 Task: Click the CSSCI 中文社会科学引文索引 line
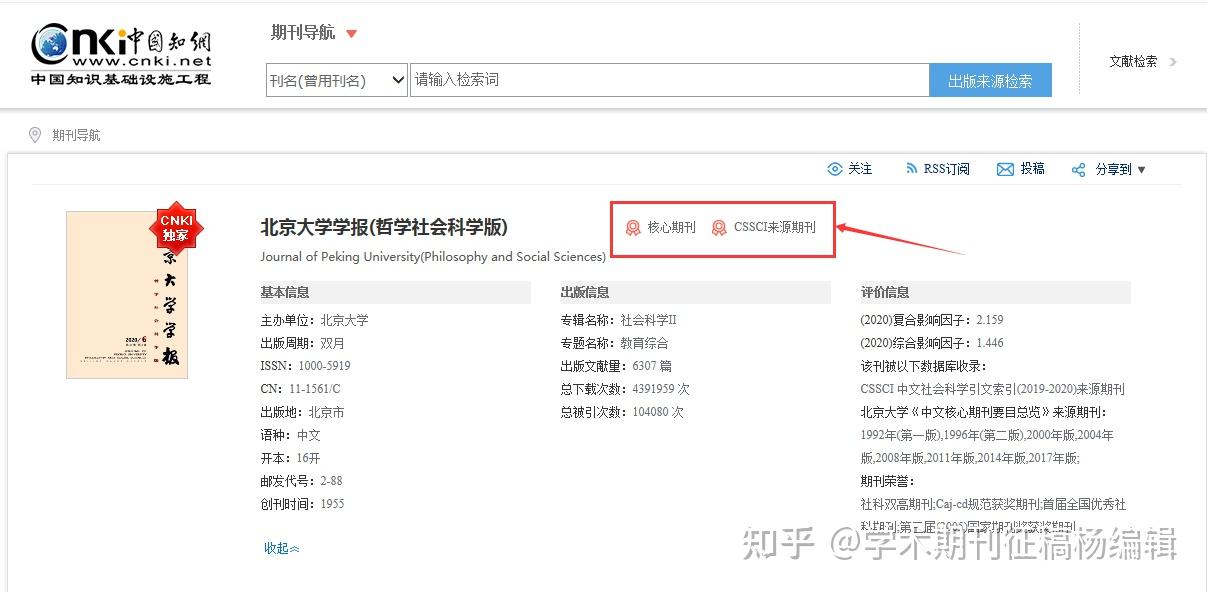click(992, 389)
